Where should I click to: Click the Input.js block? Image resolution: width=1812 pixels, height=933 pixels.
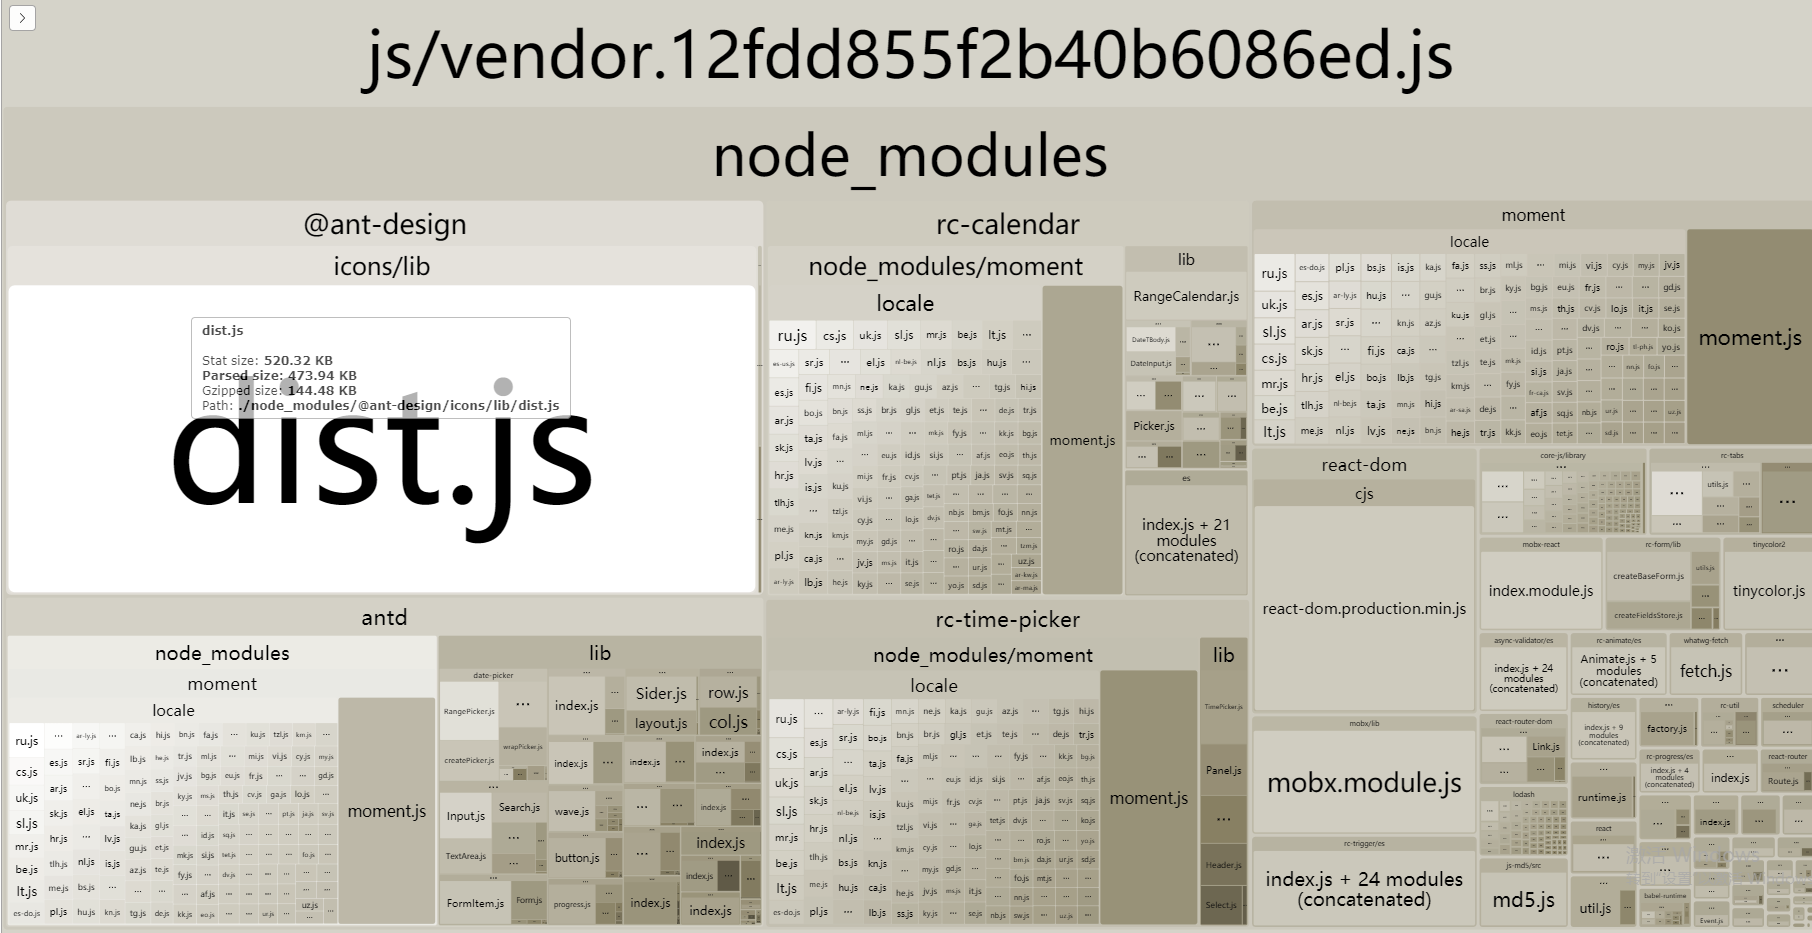pyautogui.click(x=466, y=816)
